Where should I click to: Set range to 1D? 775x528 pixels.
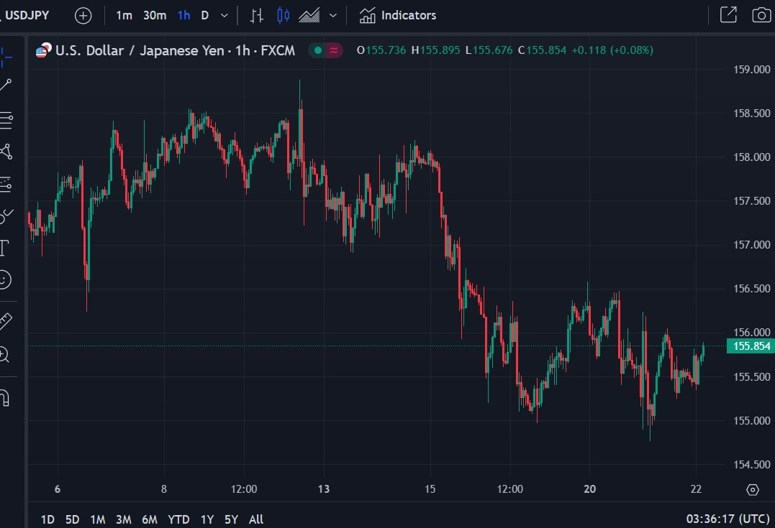point(47,520)
